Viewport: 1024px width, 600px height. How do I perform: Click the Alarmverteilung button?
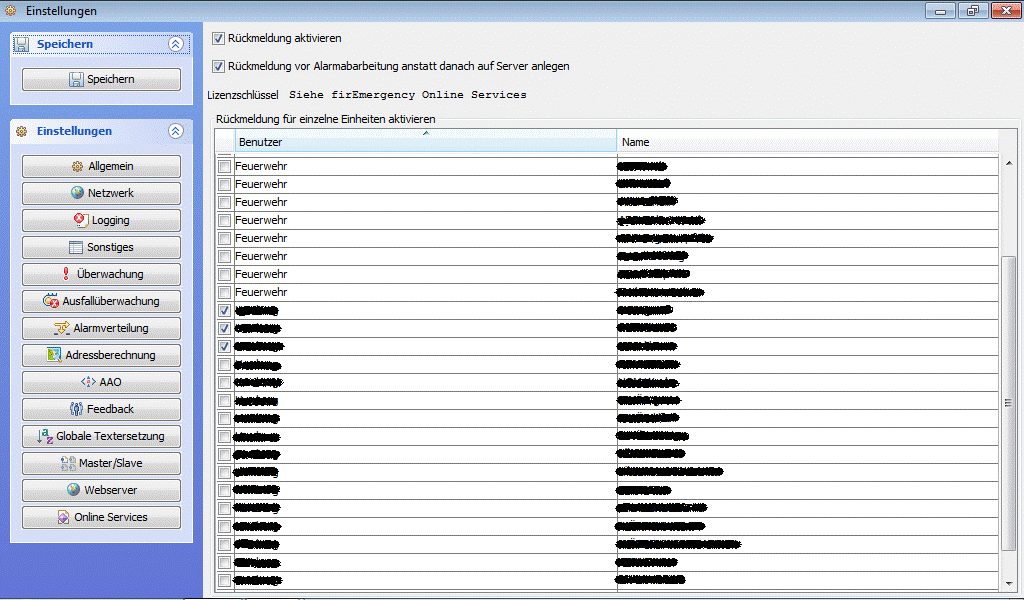click(101, 328)
